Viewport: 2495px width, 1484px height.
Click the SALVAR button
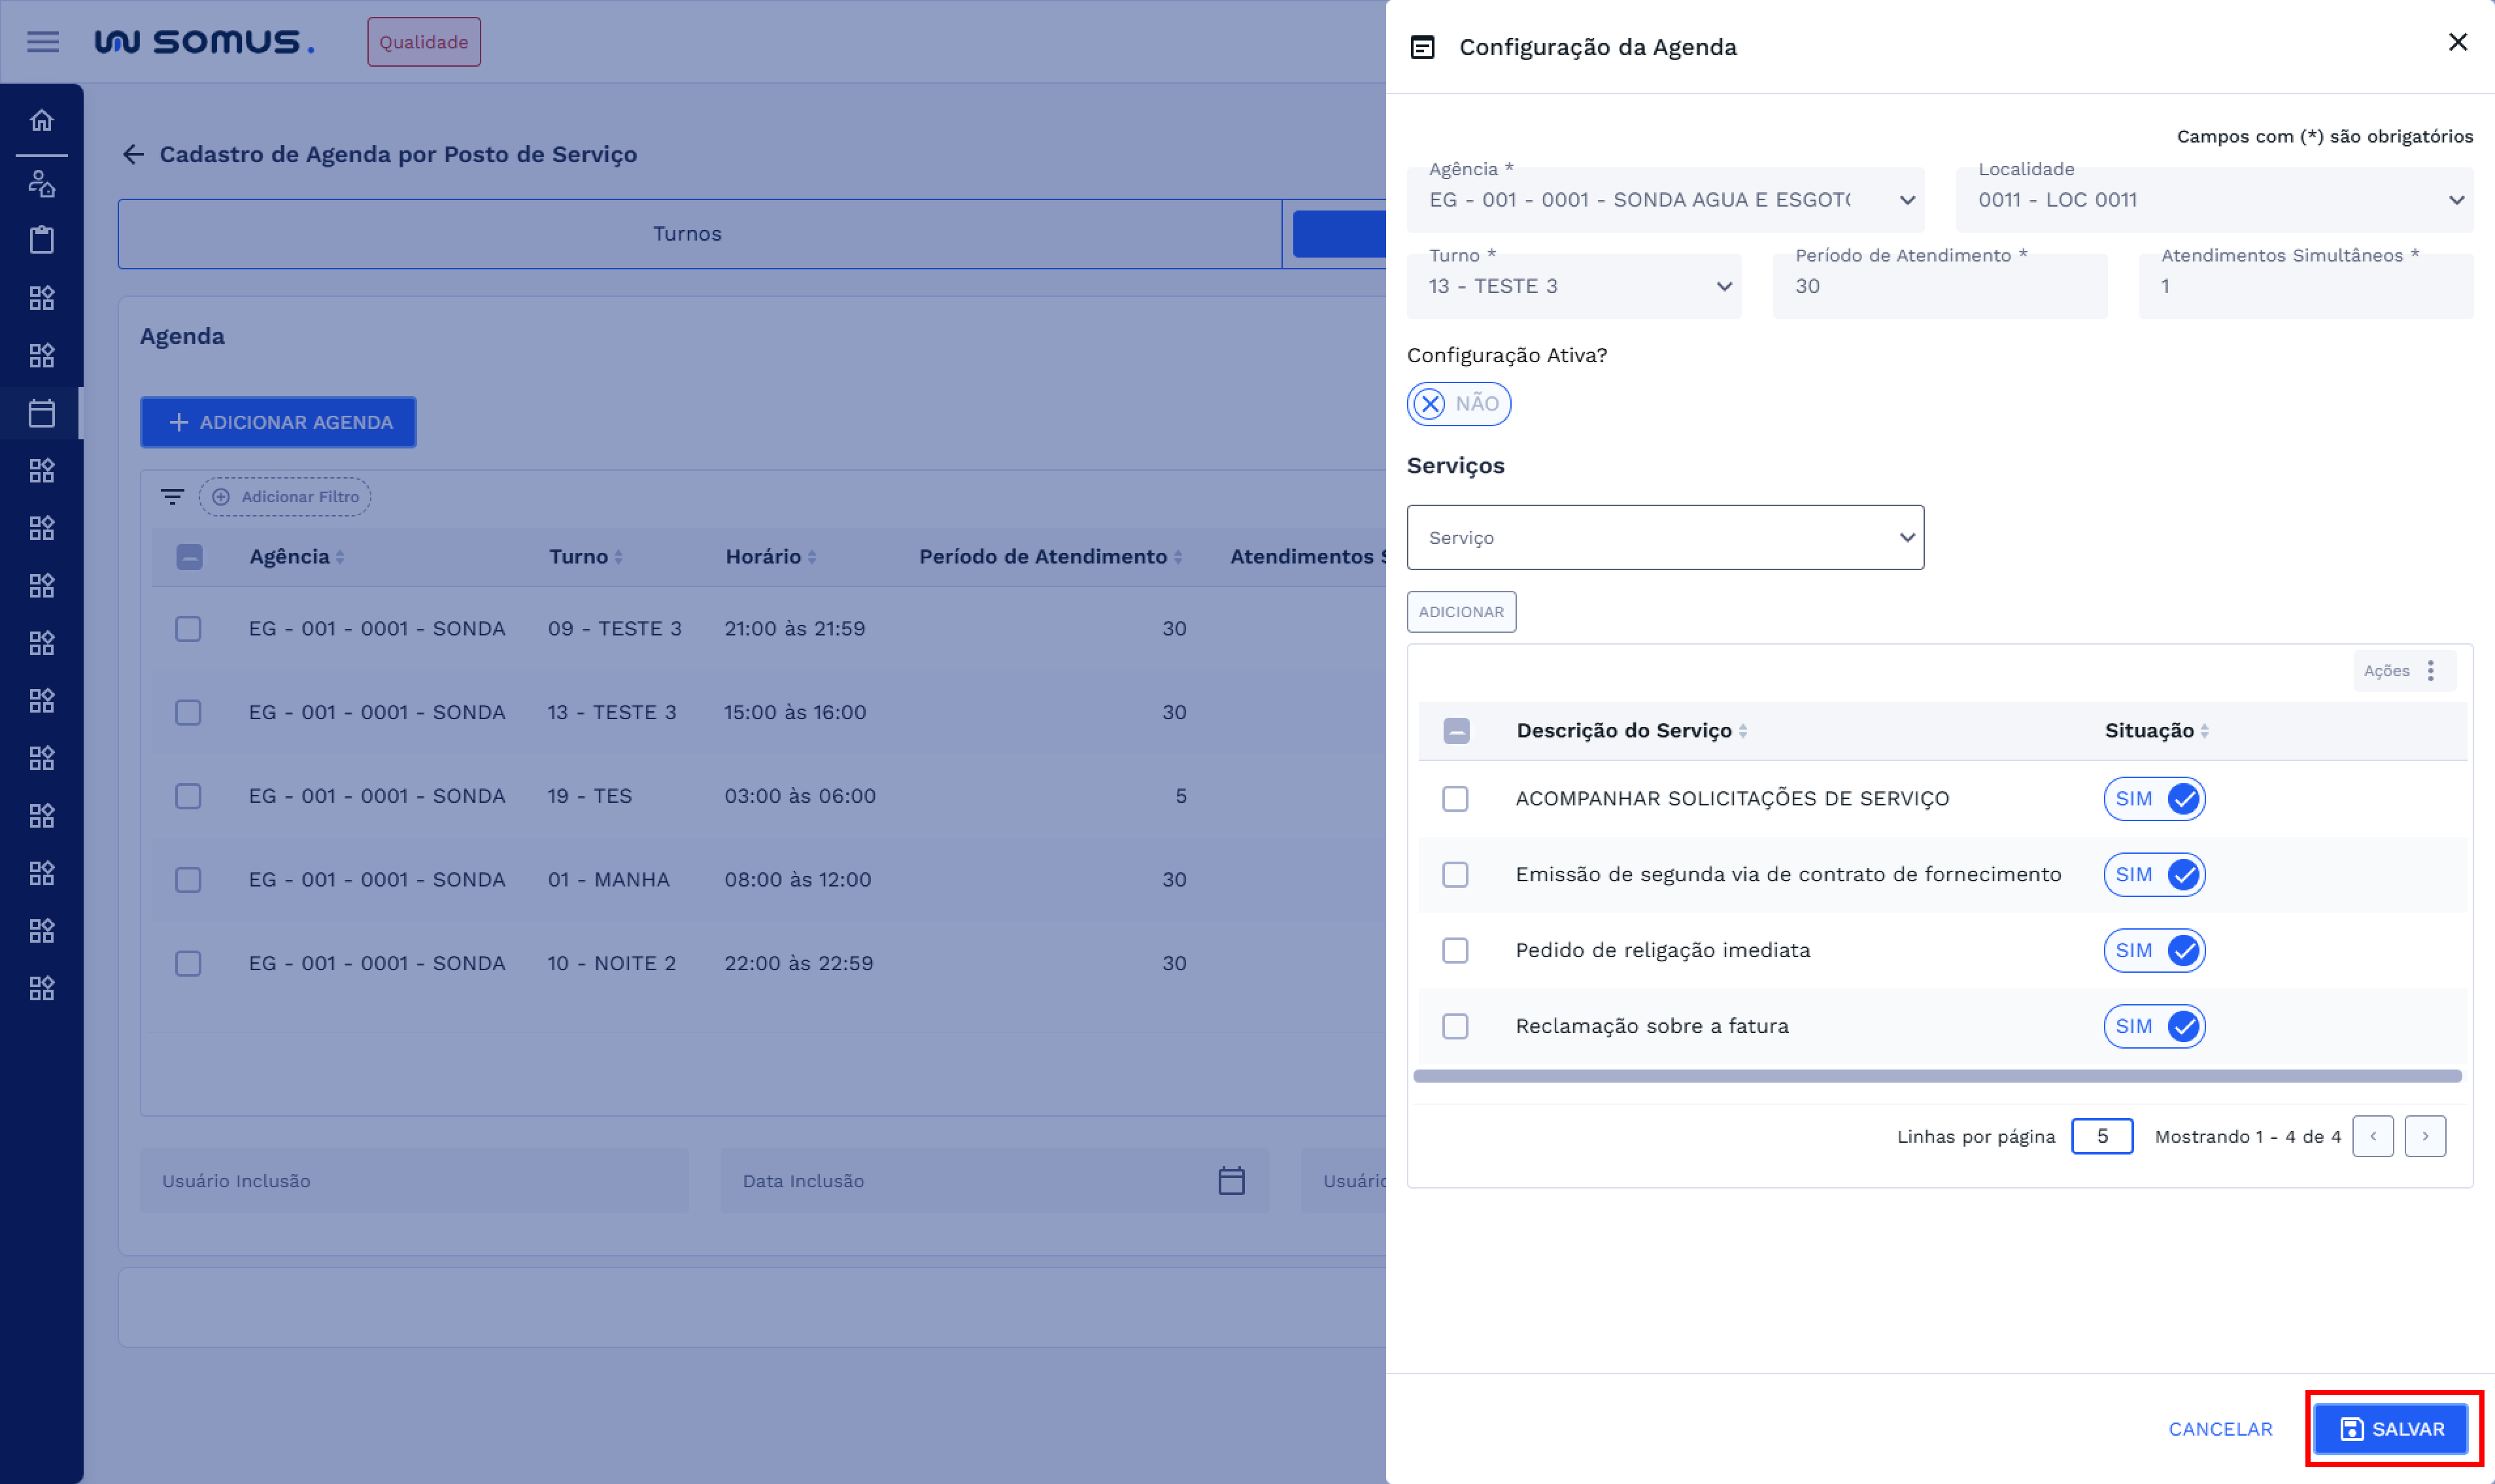(2391, 1429)
